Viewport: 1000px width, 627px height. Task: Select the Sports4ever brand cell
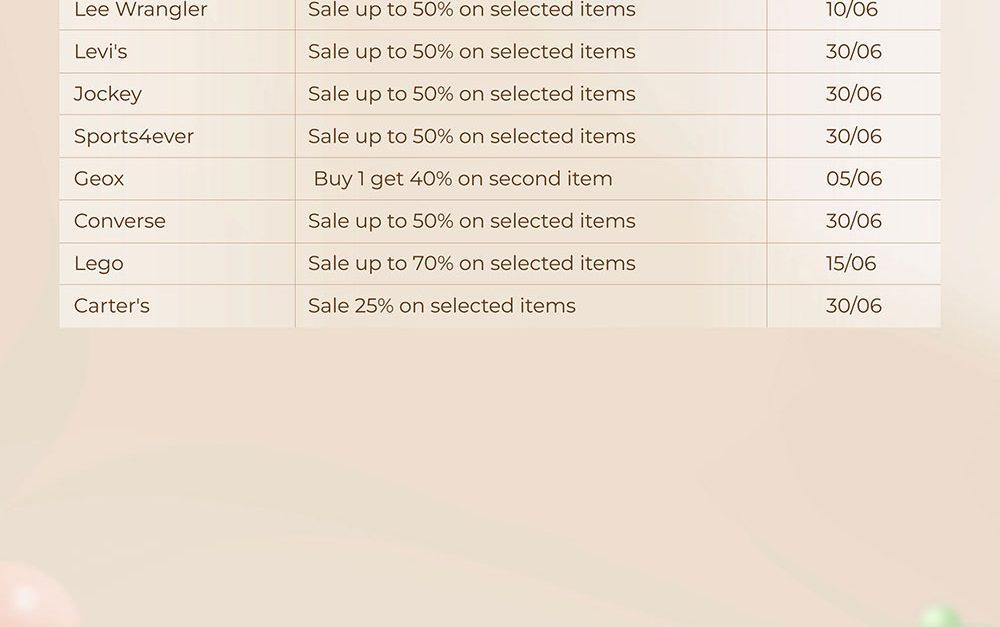(177, 136)
